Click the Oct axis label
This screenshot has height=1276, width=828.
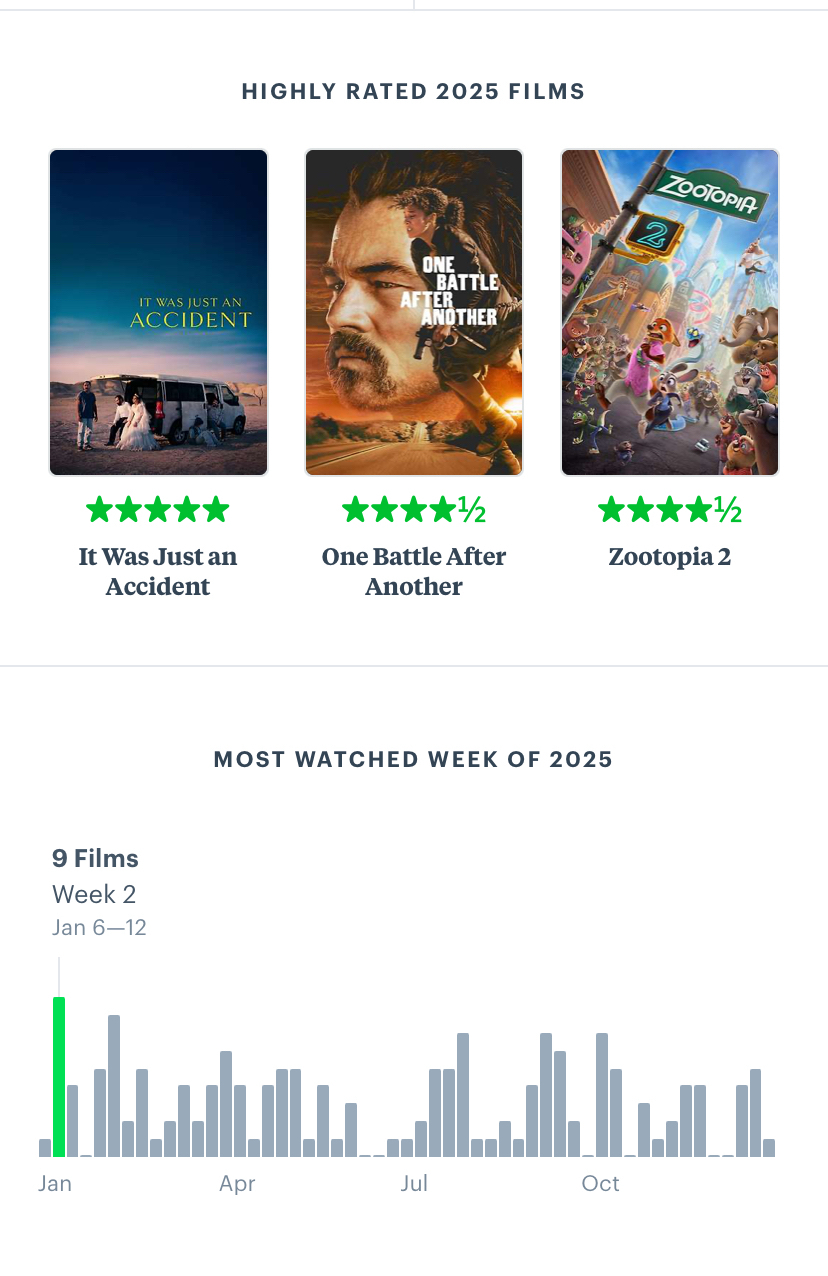[x=601, y=1184]
